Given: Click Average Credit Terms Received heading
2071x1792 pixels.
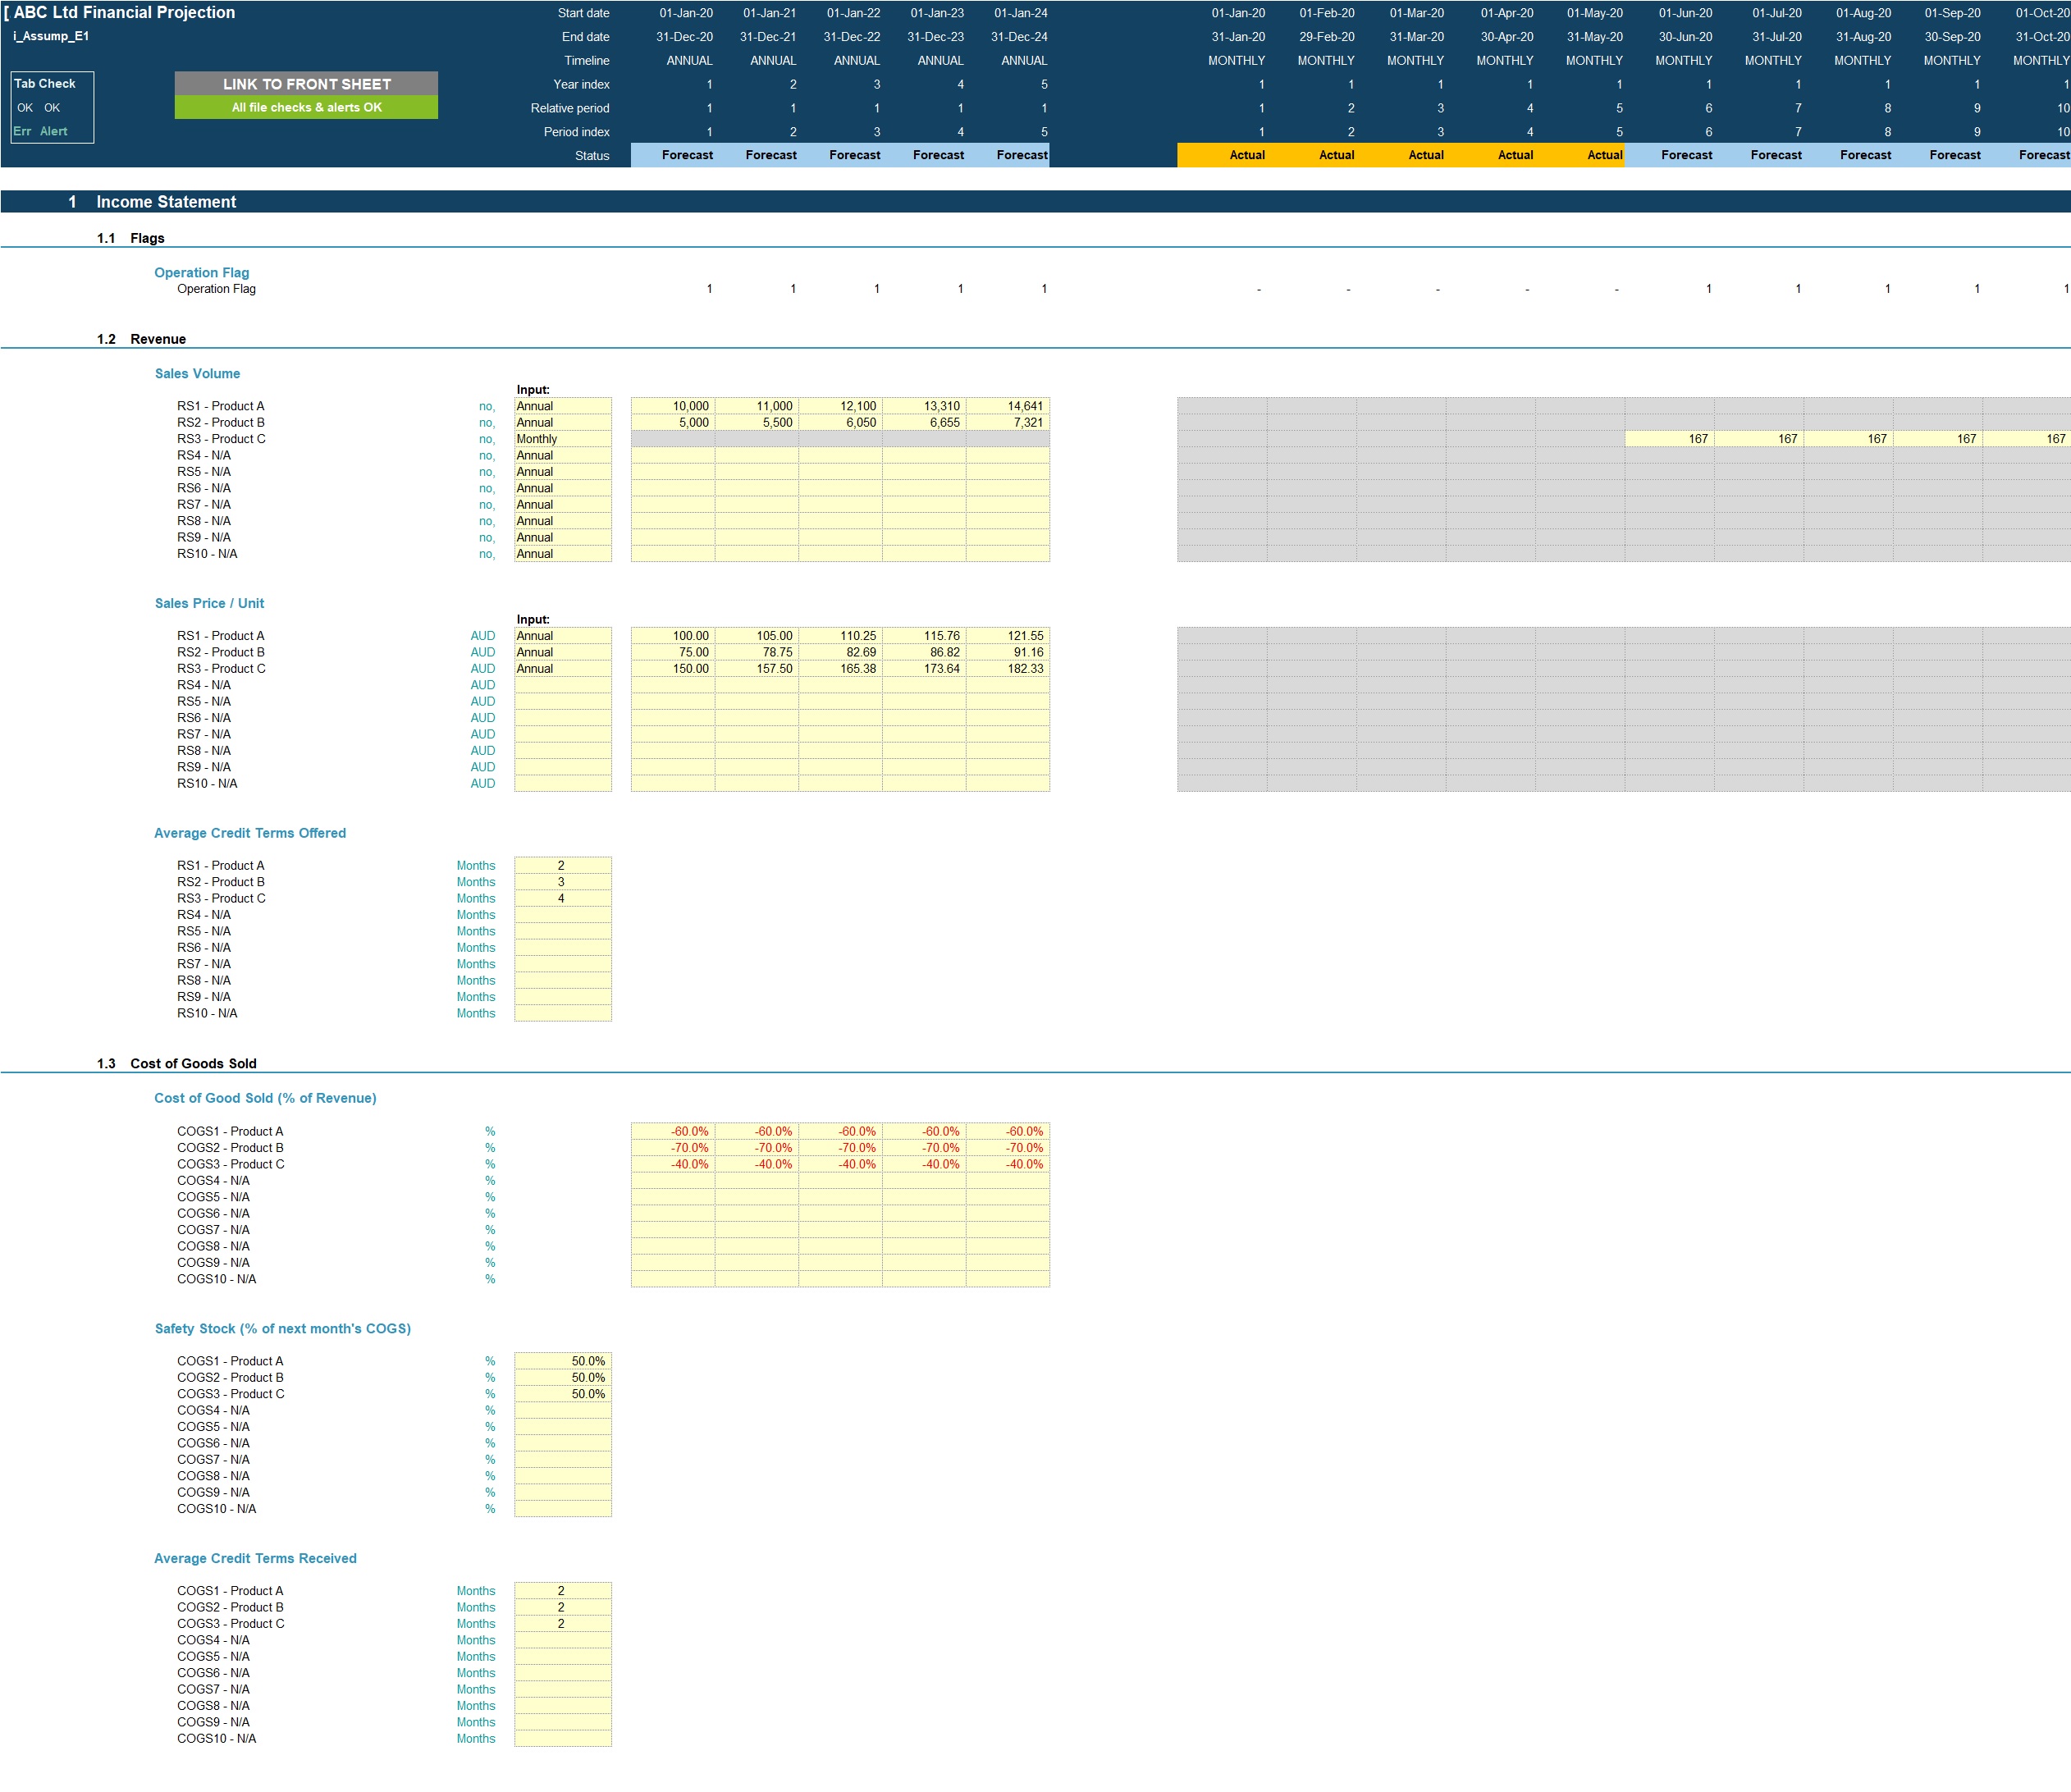Looking at the screenshot, I should (x=255, y=1558).
